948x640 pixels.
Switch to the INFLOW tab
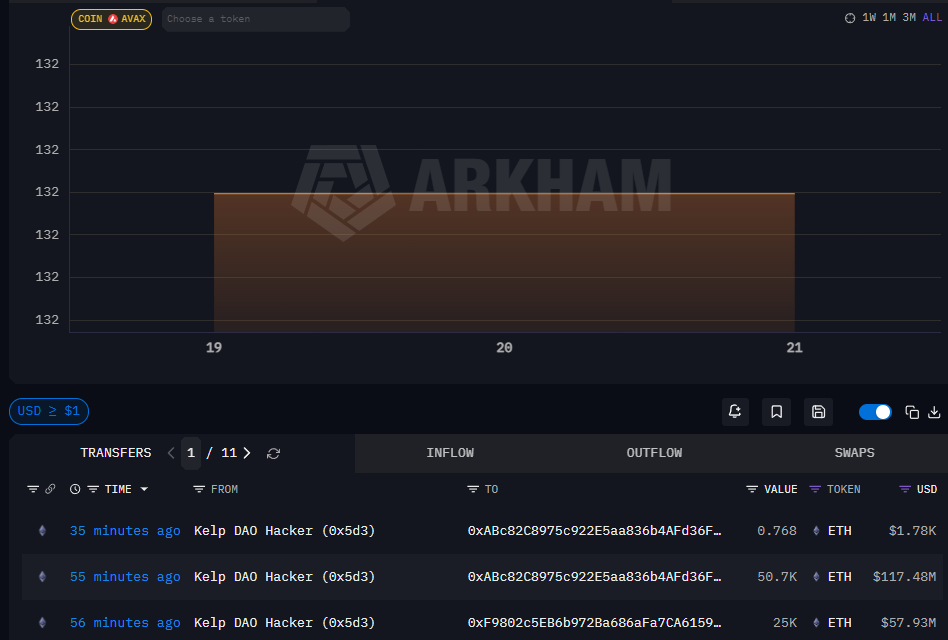click(450, 453)
